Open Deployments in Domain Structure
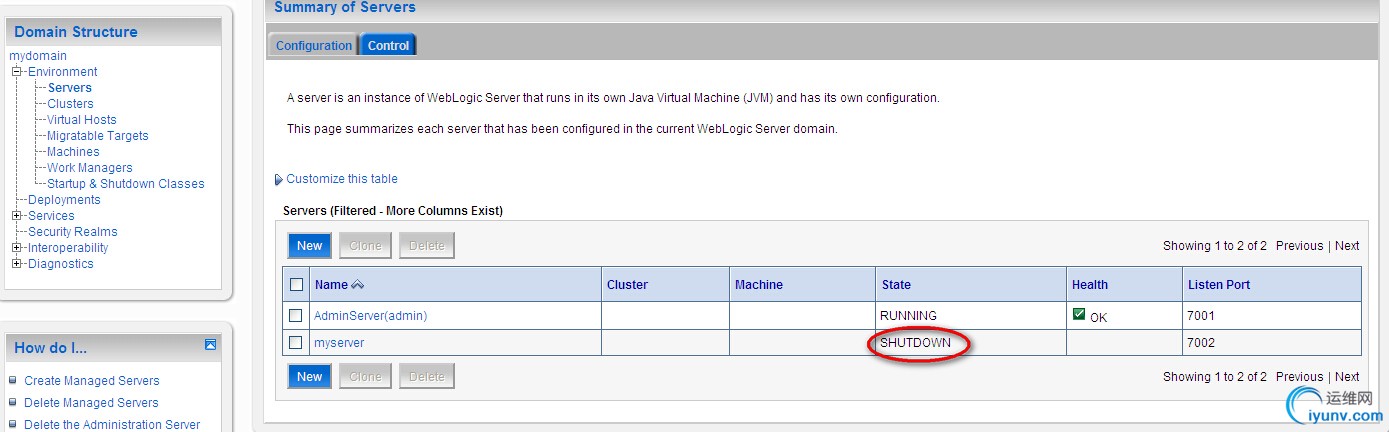The image size is (1389, 432). (x=64, y=200)
